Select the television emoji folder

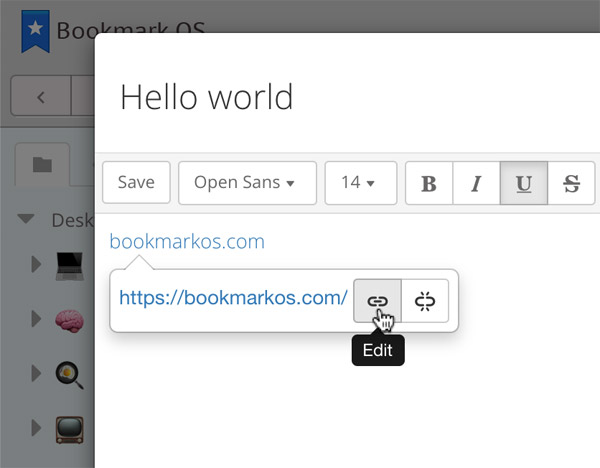point(68,430)
